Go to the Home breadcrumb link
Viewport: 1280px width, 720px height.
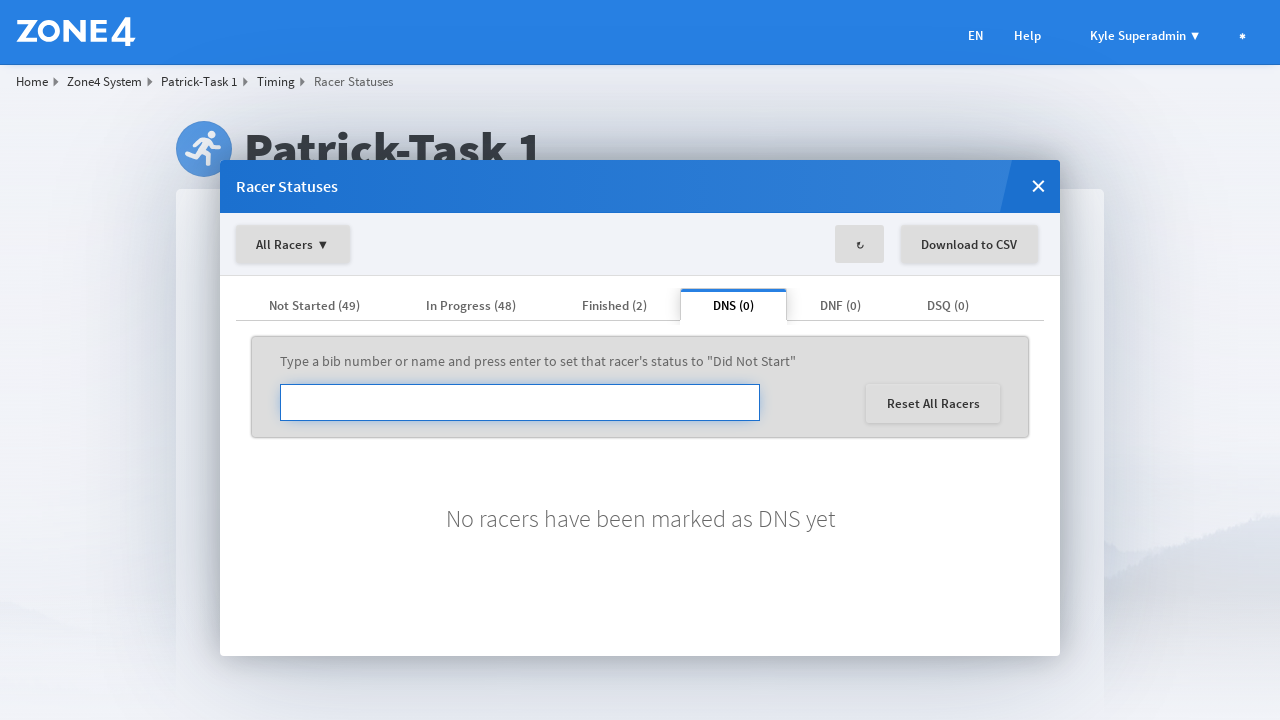coord(32,82)
